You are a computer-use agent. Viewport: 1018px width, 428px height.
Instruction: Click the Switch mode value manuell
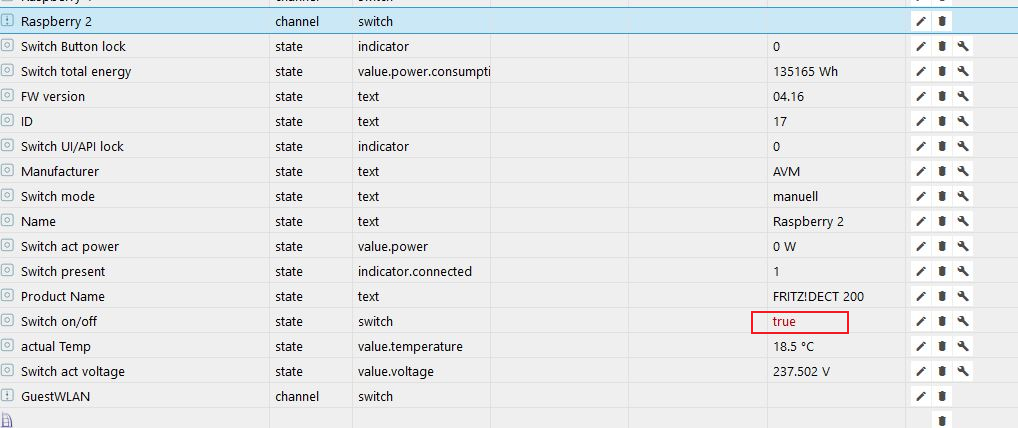[796, 197]
